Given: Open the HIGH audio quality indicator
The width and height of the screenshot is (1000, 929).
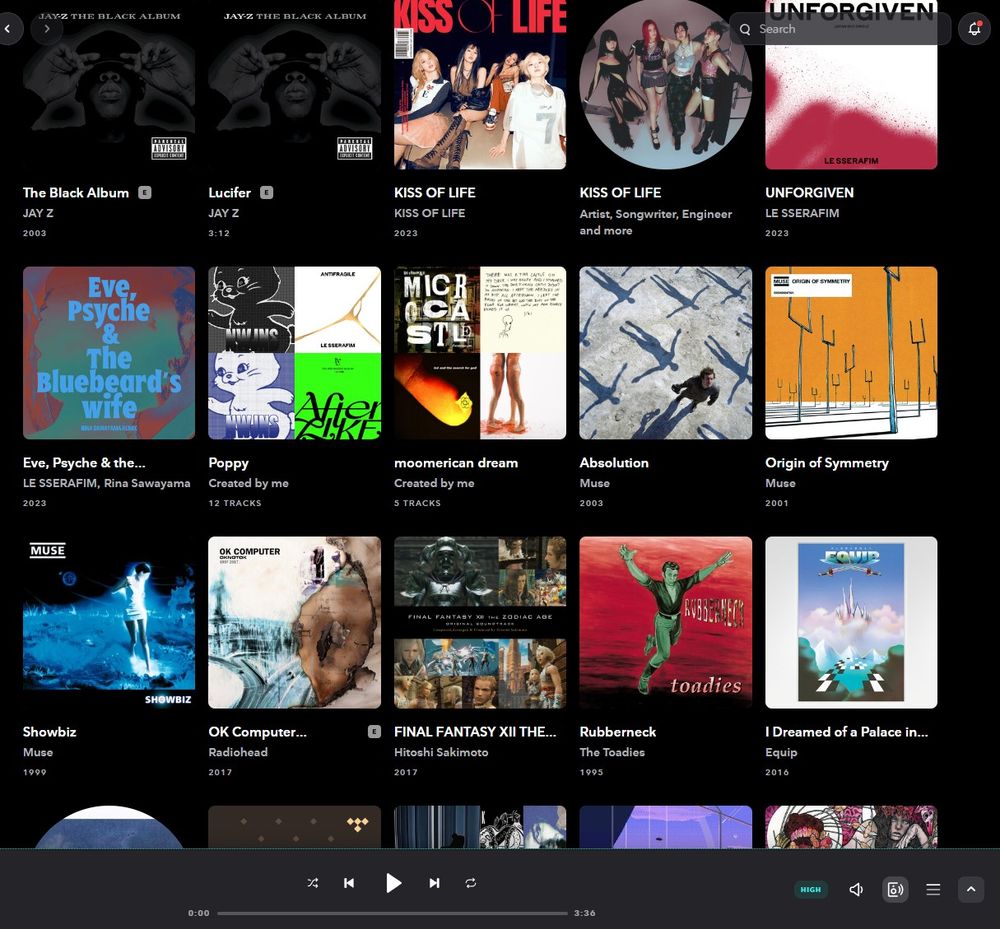Looking at the screenshot, I should click(811, 889).
